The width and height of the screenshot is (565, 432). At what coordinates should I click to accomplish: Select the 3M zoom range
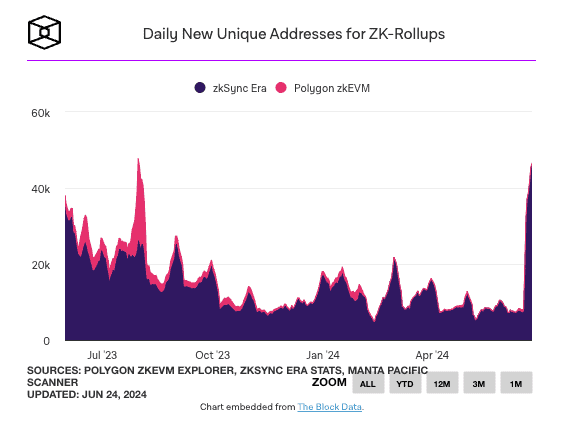click(x=479, y=384)
